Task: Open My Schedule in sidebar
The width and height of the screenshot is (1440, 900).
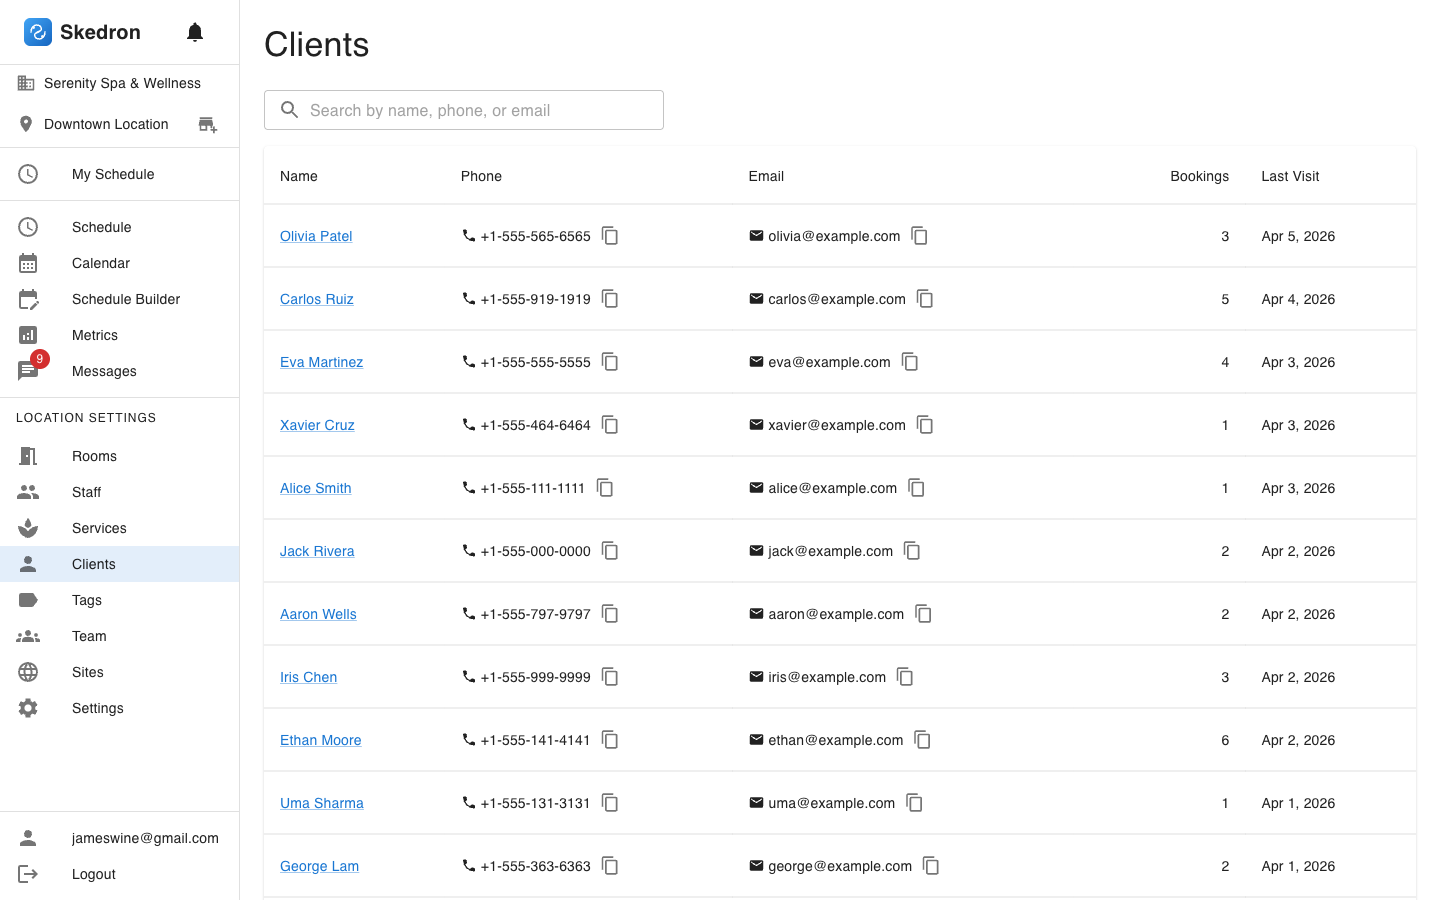Action: 119,174
